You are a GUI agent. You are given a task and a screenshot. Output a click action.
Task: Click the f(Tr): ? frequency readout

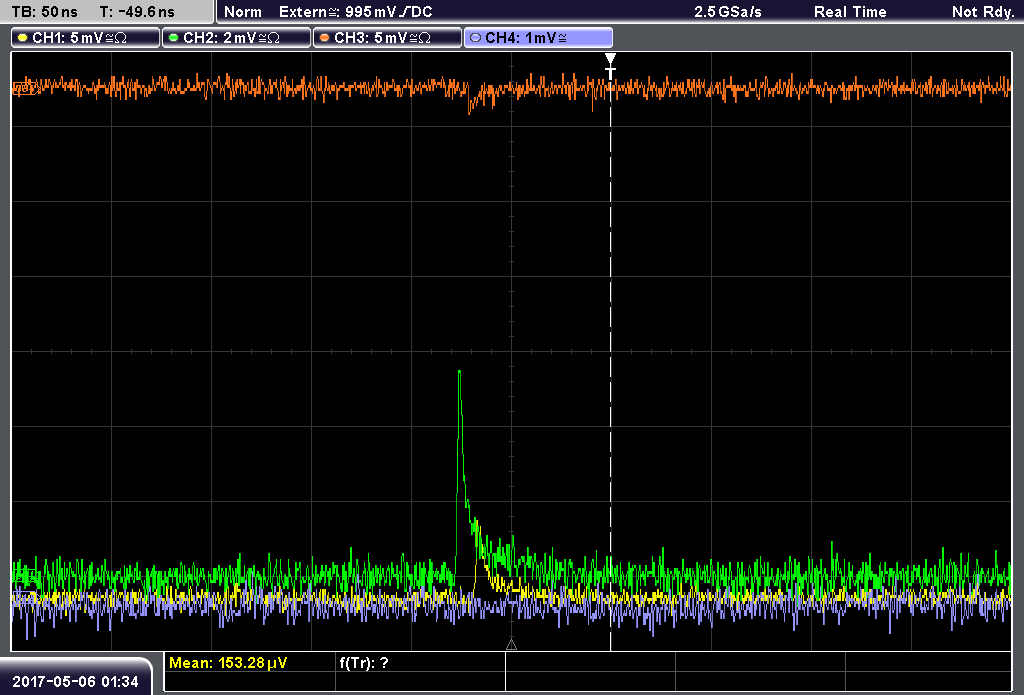click(364, 663)
